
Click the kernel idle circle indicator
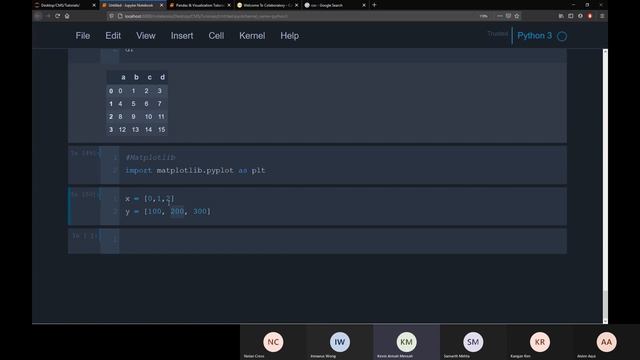(x=562, y=36)
